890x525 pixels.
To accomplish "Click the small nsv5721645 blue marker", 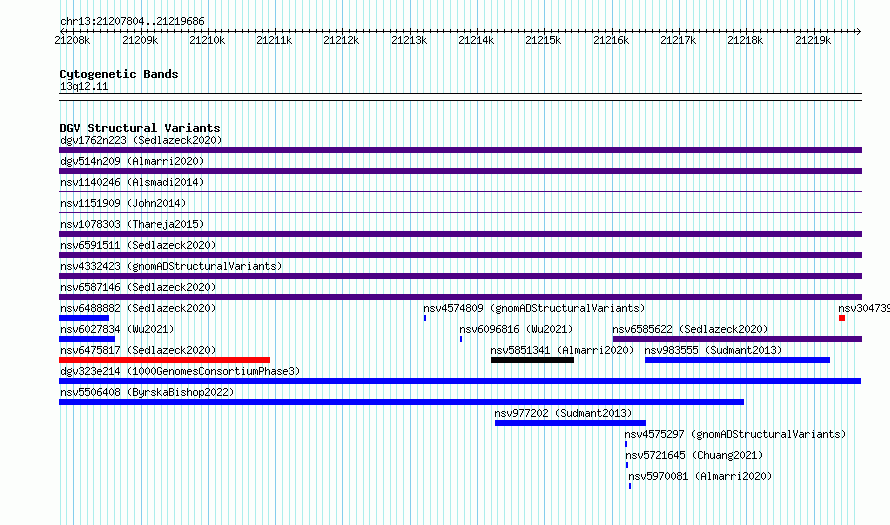I will tap(627, 465).
